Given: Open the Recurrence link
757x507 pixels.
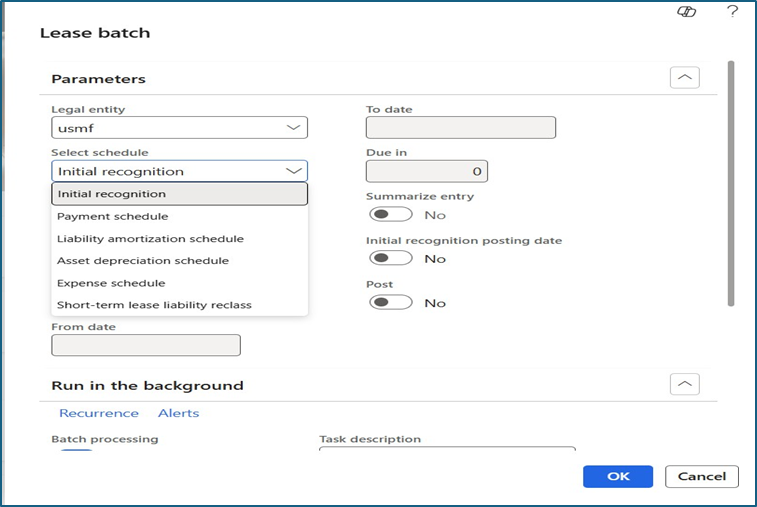Looking at the screenshot, I should pyautogui.click(x=98, y=413).
